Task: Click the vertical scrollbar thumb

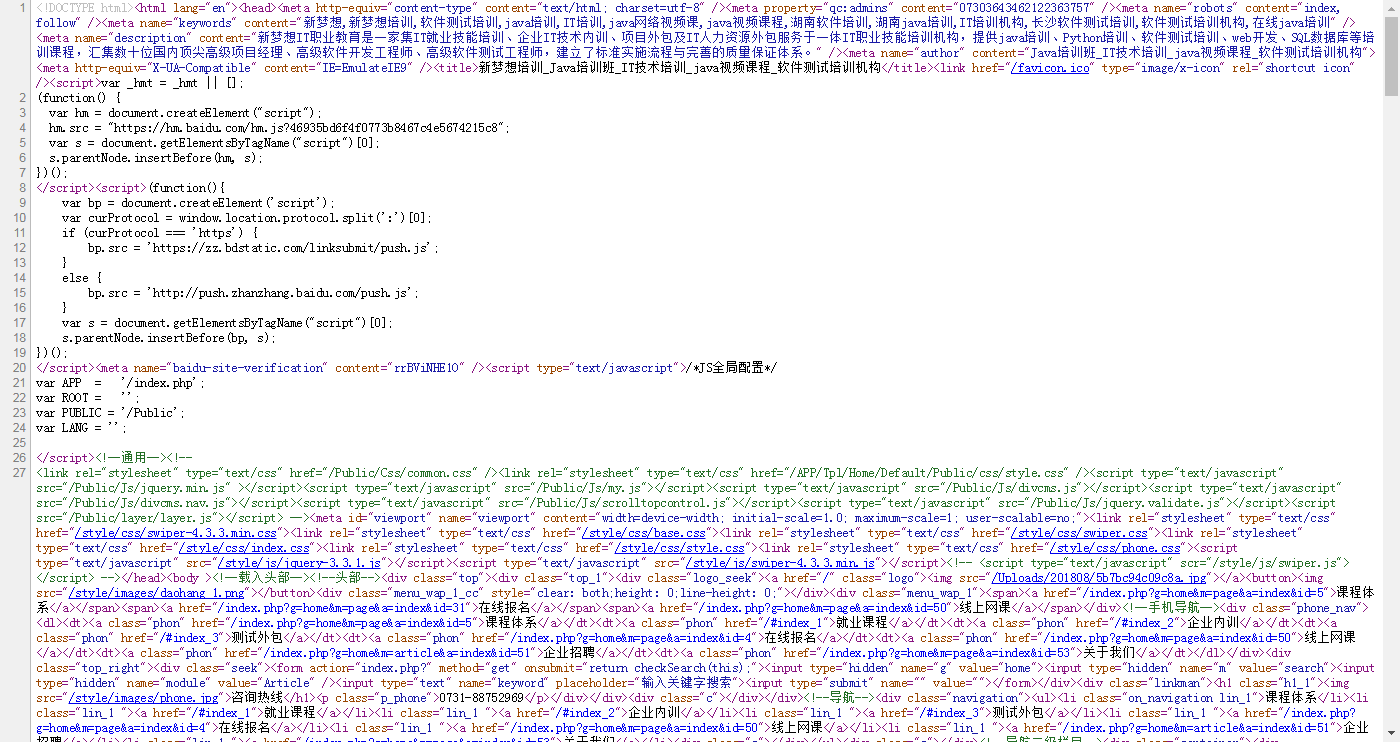Action: [x=1391, y=56]
